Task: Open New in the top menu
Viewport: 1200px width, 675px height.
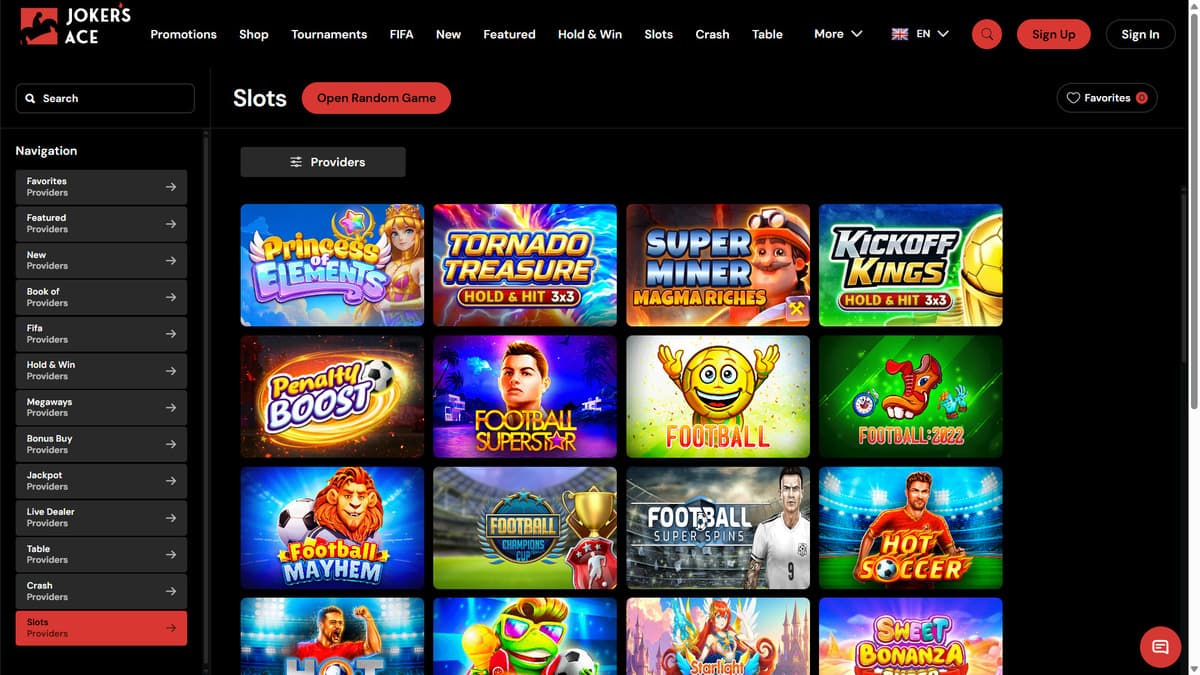Action: pyautogui.click(x=448, y=34)
